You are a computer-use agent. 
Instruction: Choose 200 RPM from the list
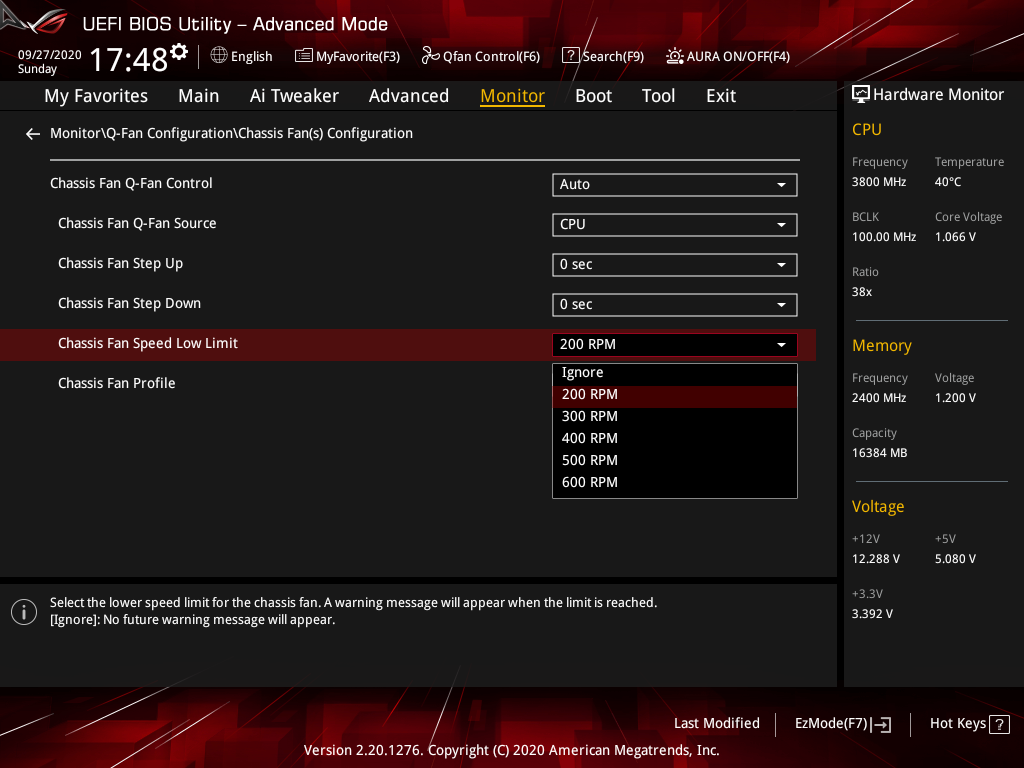[x=675, y=394]
